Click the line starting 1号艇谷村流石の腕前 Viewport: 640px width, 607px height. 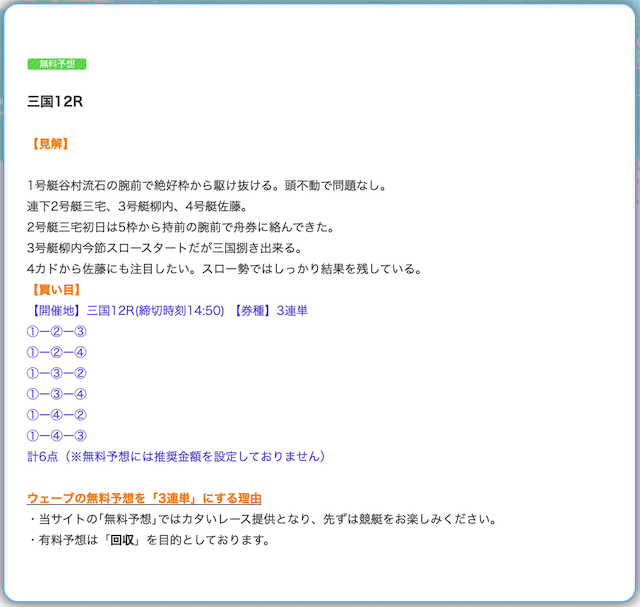click(x=207, y=186)
